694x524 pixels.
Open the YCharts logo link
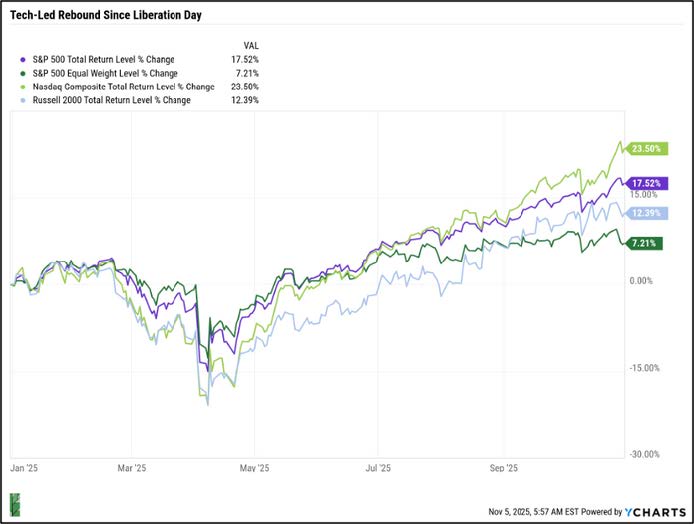pos(654,511)
